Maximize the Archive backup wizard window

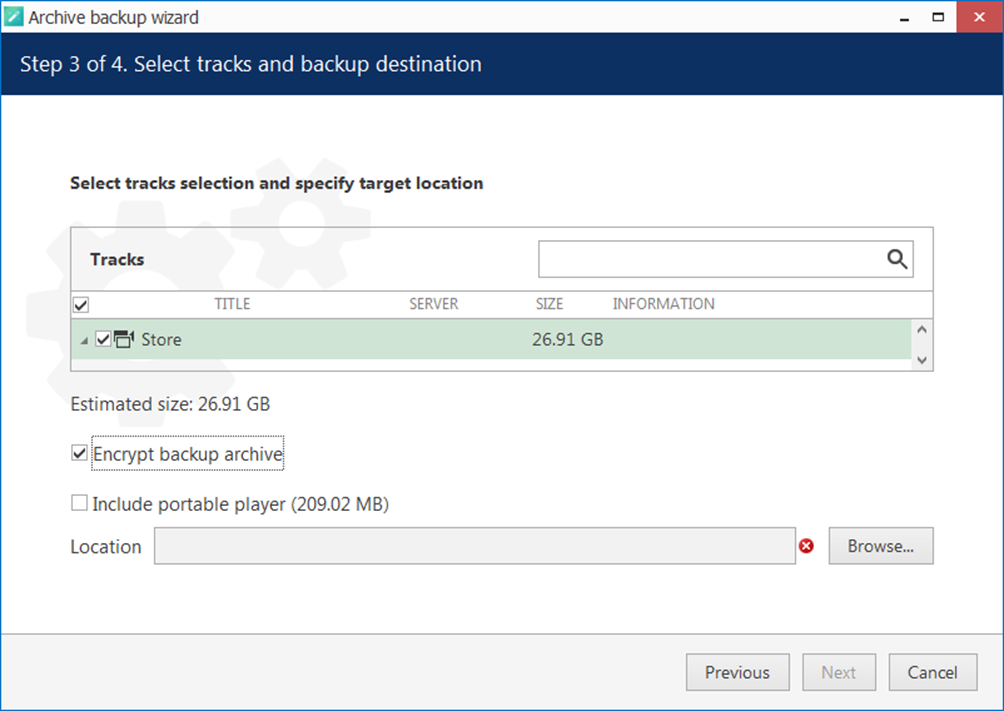click(x=938, y=17)
